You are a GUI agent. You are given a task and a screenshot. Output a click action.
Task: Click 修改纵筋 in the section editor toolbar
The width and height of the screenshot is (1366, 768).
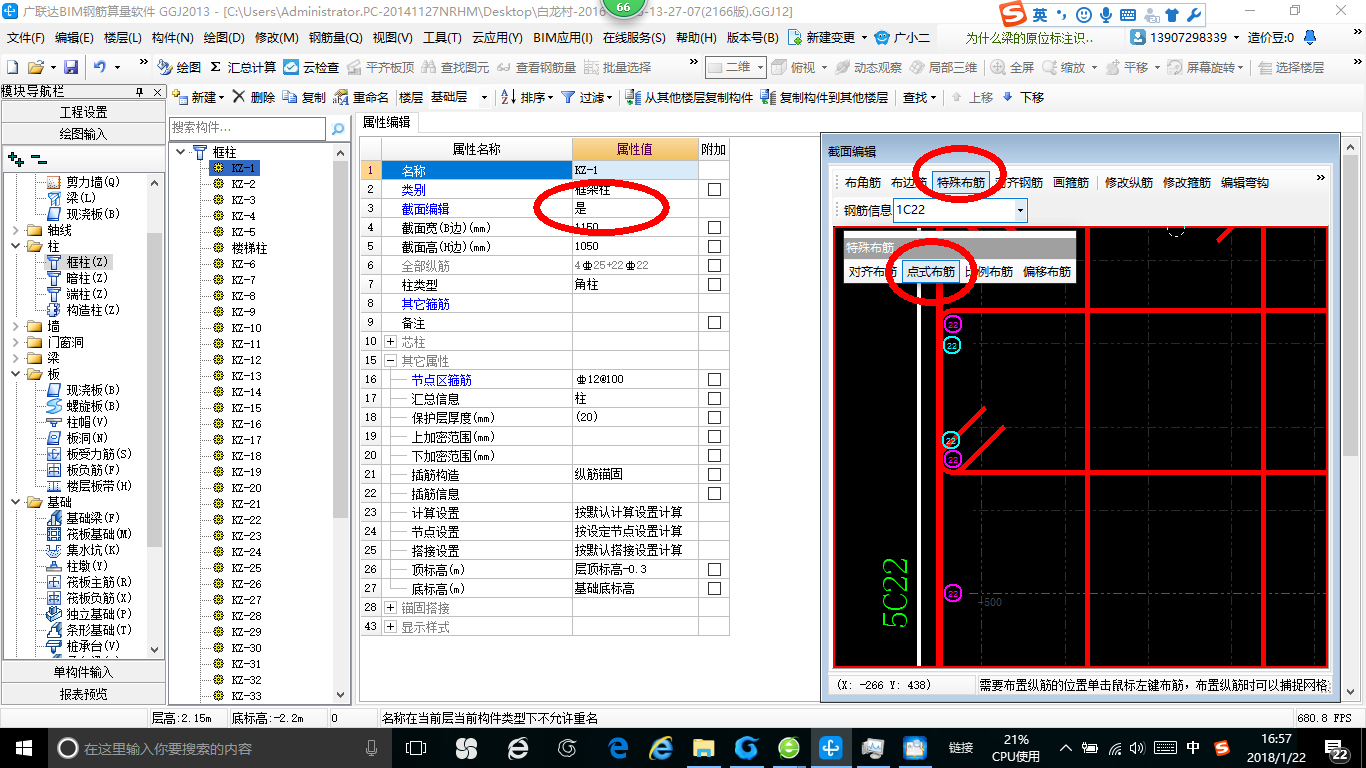click(1128, 183)
